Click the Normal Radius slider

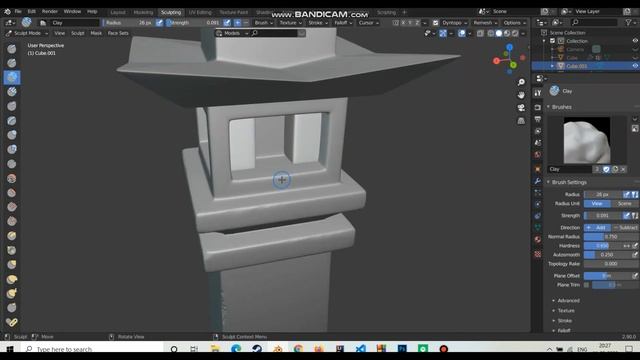(611, 237)
